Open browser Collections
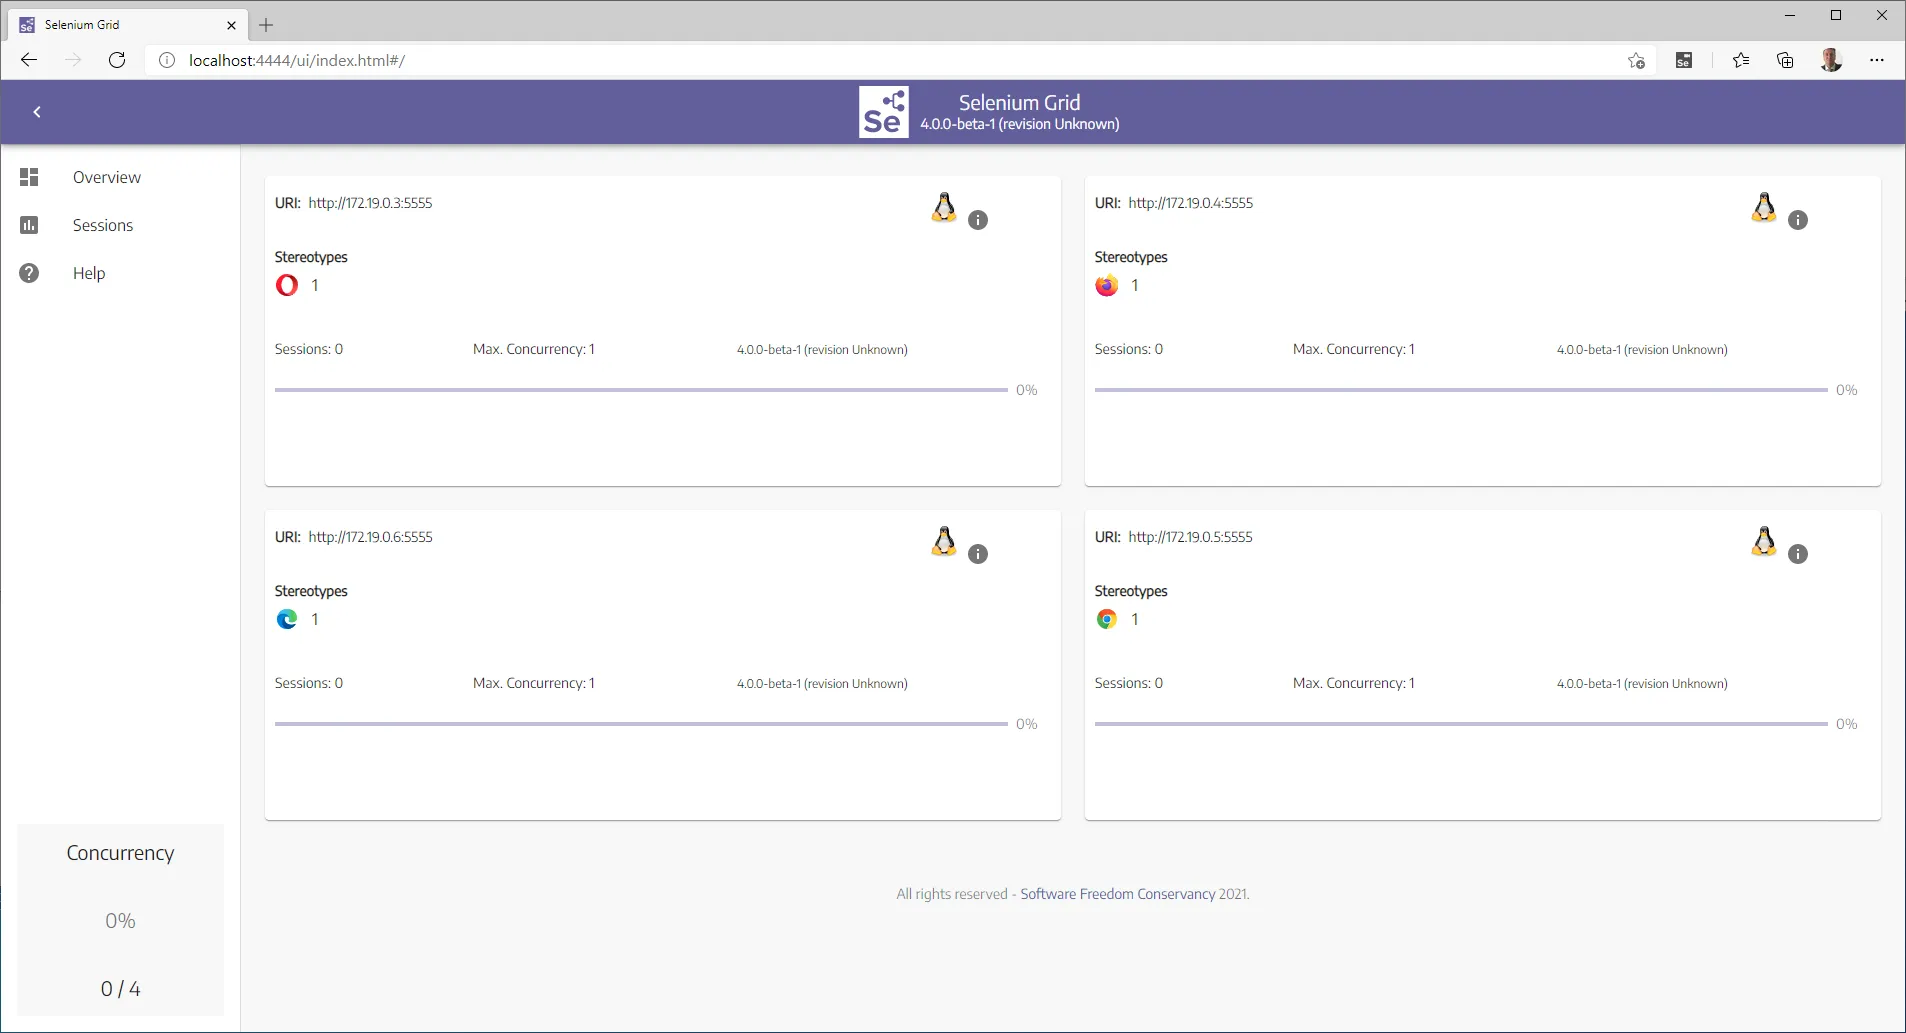This screenshot has height=1033, width=1906. [1785, 60]
